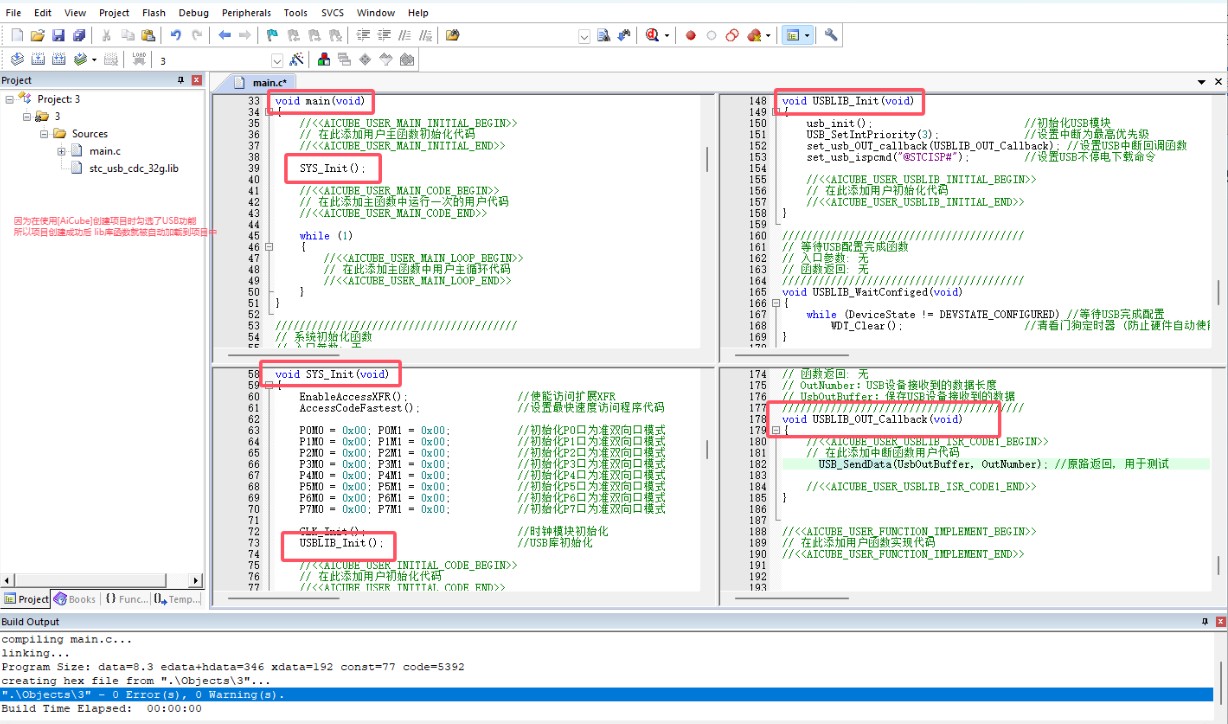Switch to the Books panel tab

tap(75, 599)
